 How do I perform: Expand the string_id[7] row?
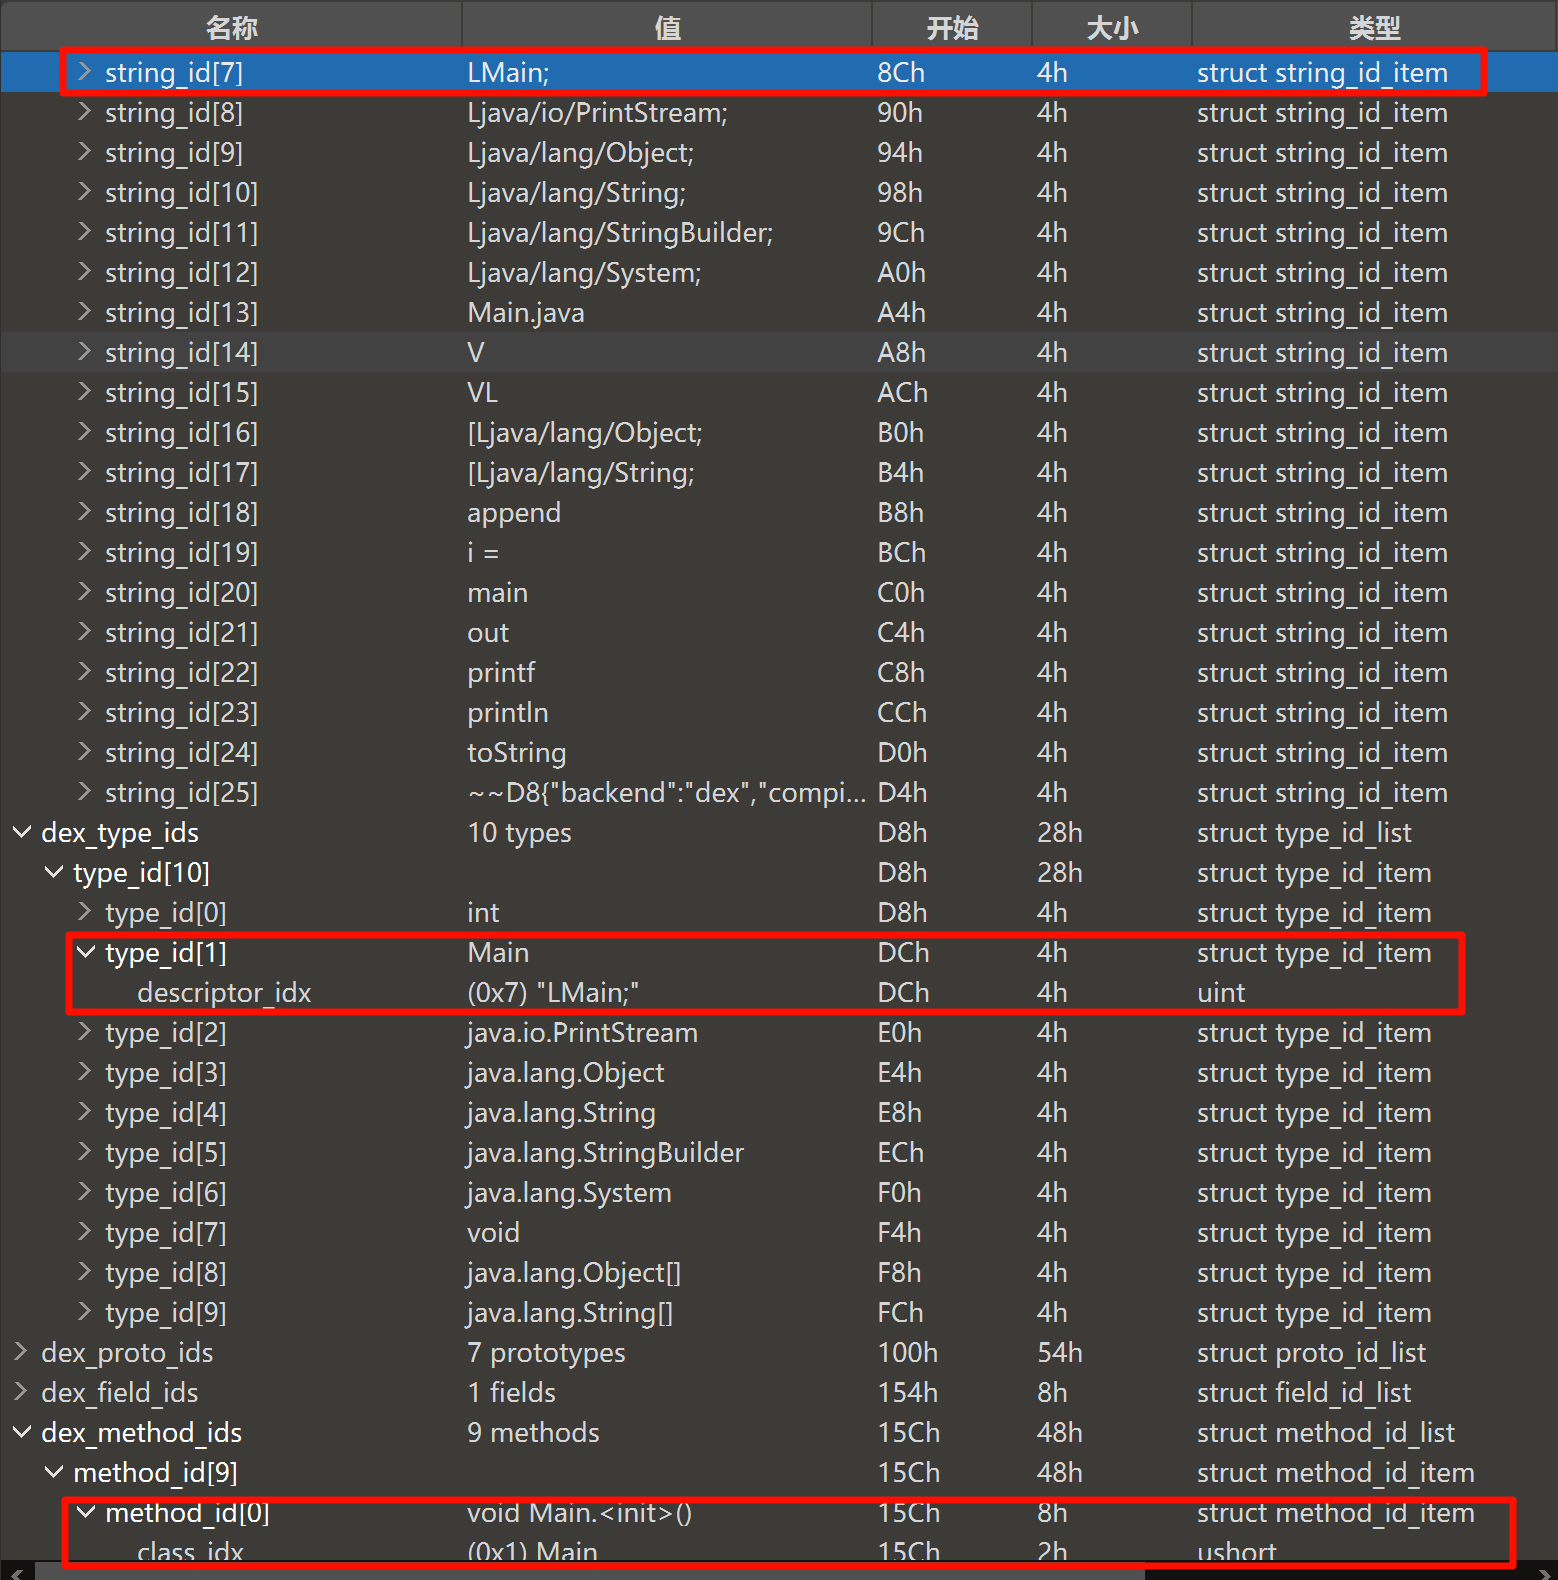[85, 72]
